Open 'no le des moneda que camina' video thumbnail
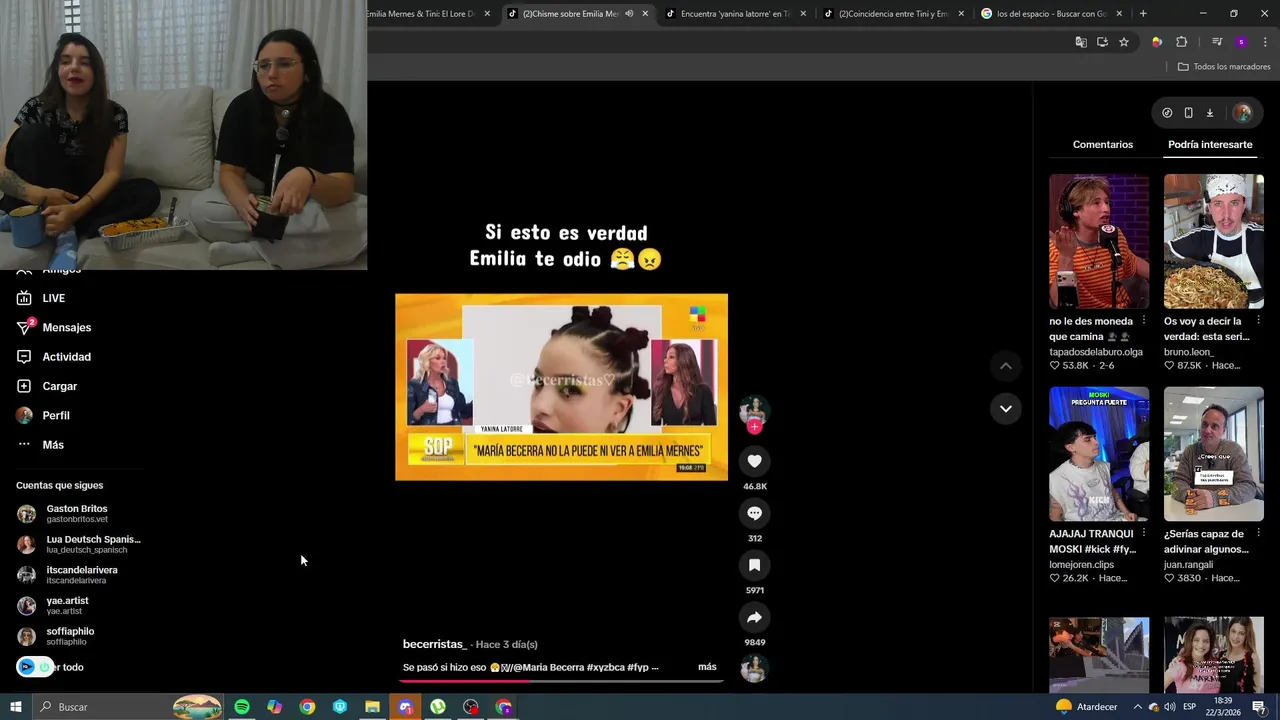1280x720 pixels. 1099,241
